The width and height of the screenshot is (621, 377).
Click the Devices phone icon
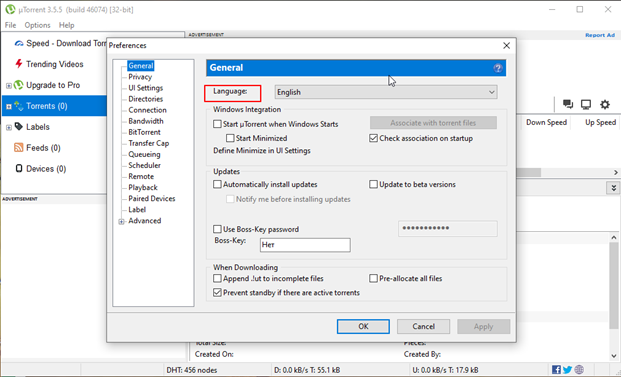19,169
